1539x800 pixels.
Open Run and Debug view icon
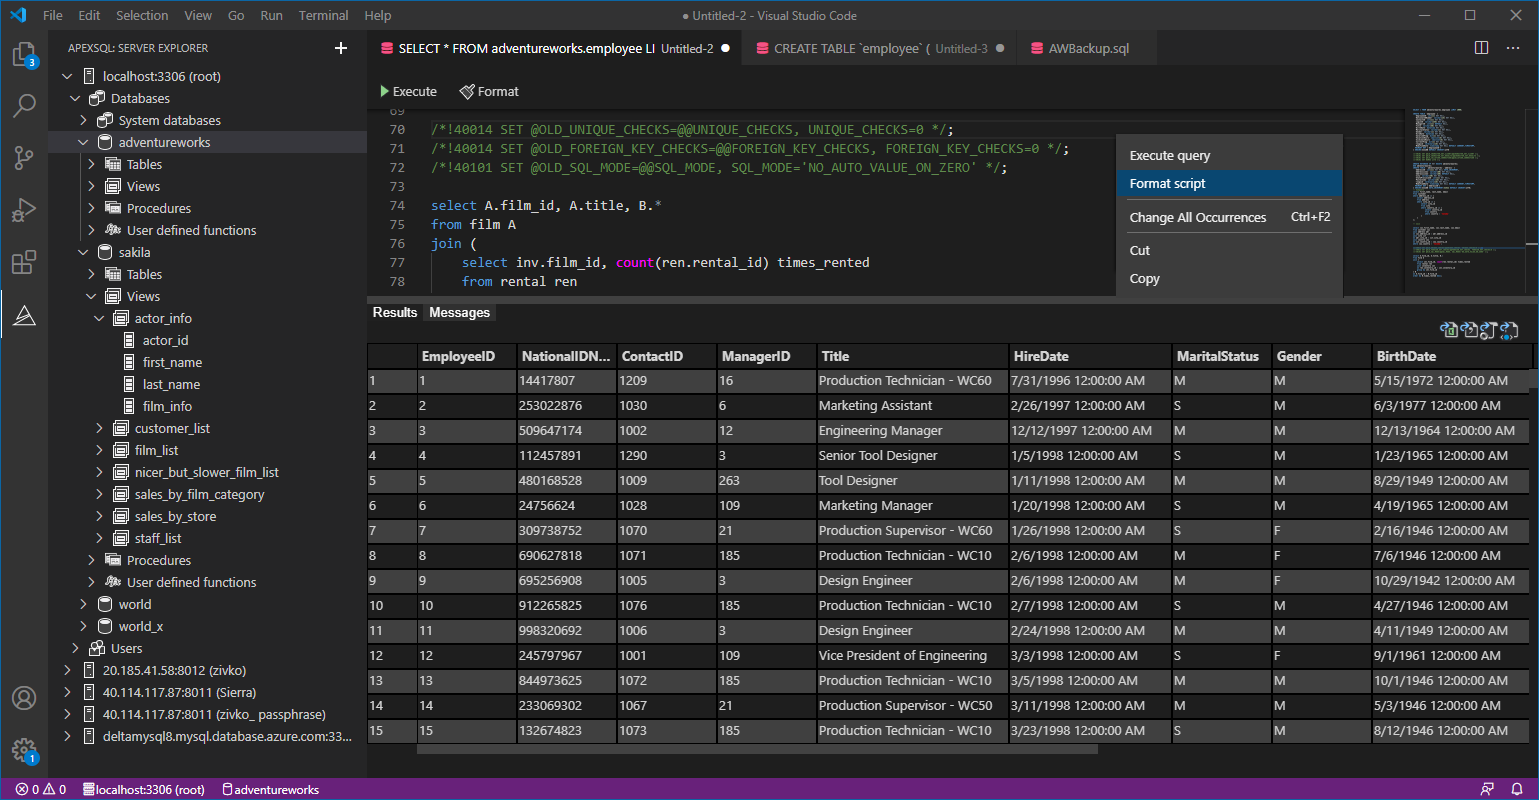tap(24, 210)
